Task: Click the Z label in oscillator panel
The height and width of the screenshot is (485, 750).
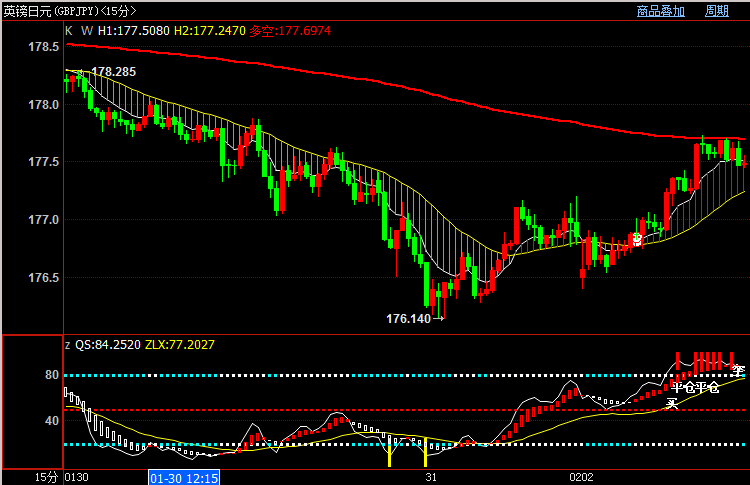Action: pos(68,344)
